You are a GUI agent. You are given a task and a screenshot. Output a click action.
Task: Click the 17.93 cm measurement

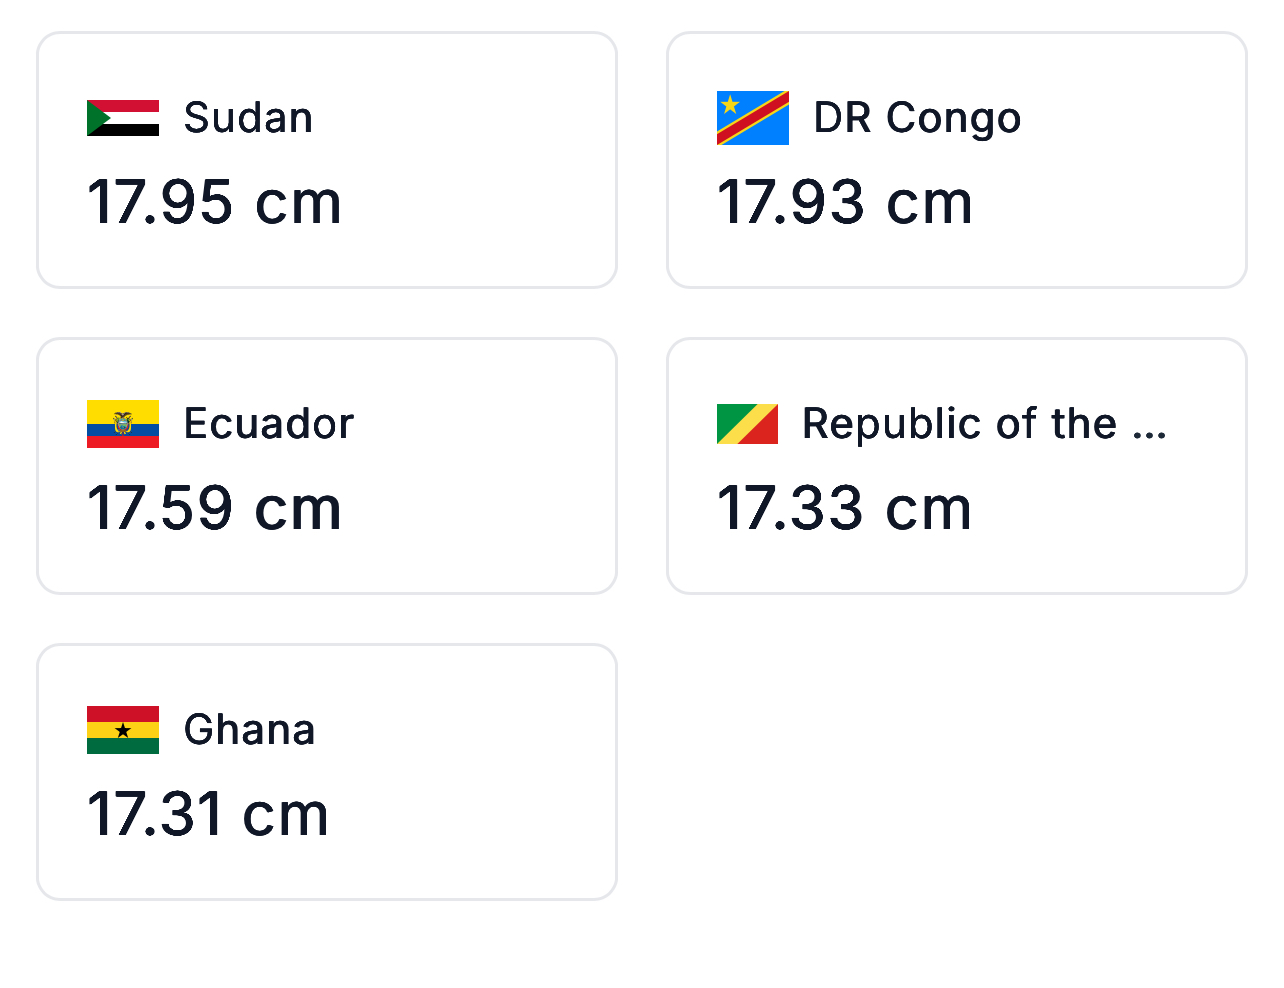pos(844,202)
